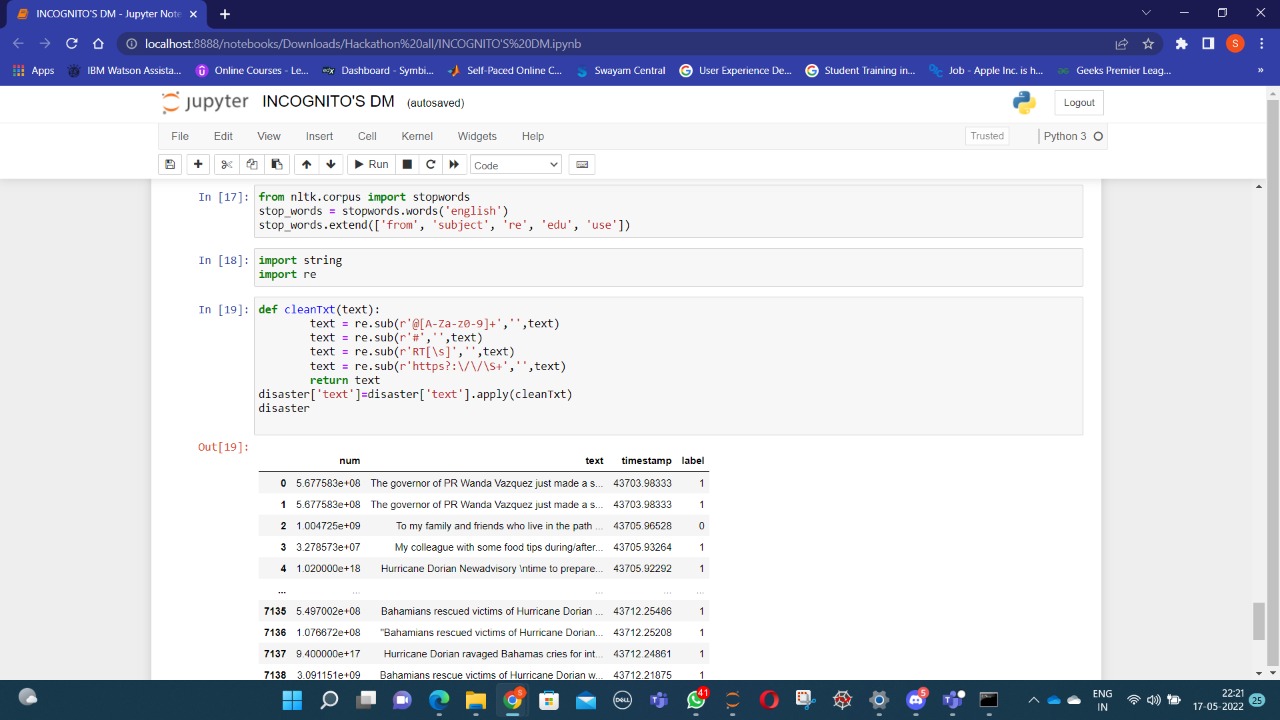Open Microsoft Edge from taskbar

(x=439, y=700)
